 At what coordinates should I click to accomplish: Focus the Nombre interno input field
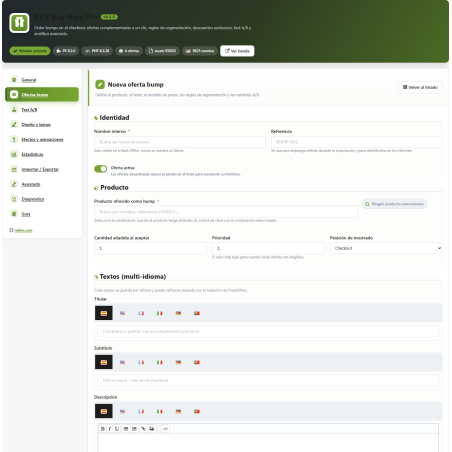click(180, 142)
